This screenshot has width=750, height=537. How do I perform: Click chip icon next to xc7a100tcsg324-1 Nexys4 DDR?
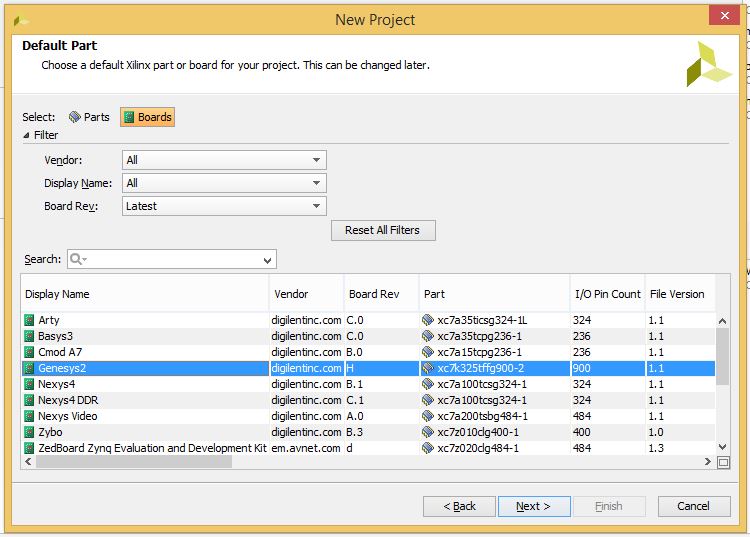click(428, 400)
